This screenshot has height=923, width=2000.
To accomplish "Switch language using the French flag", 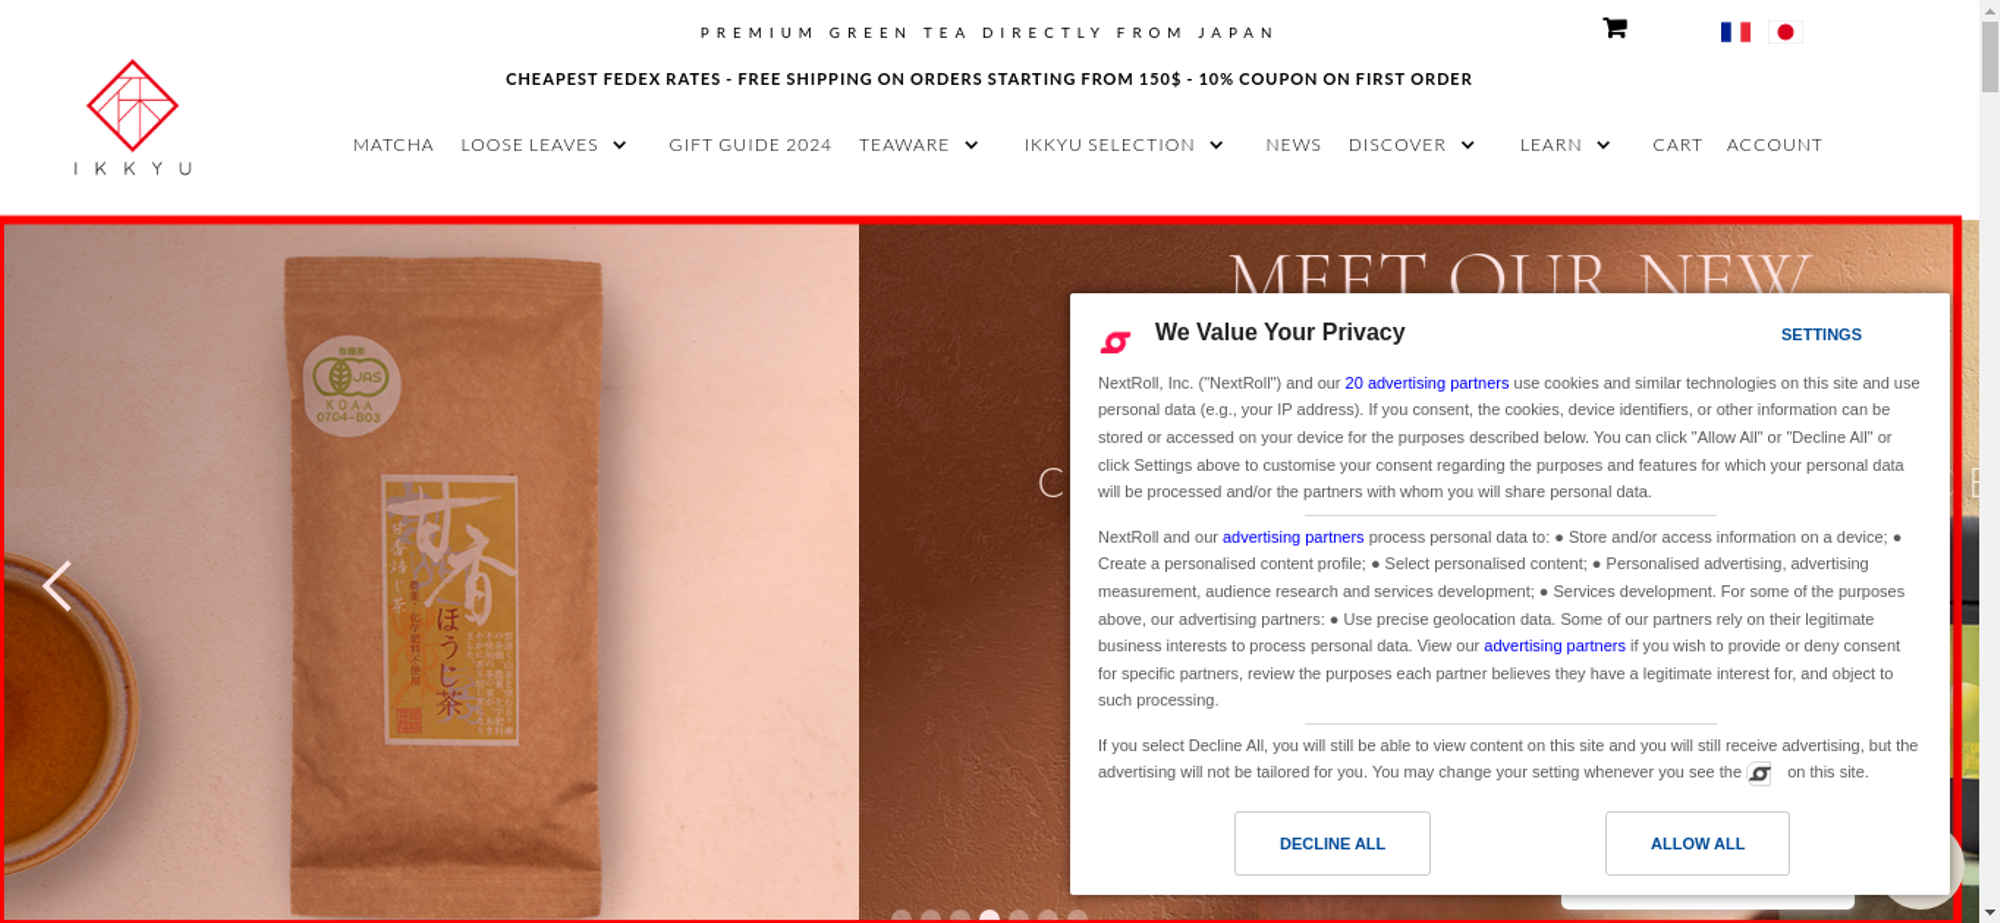I will (1735, 32).
